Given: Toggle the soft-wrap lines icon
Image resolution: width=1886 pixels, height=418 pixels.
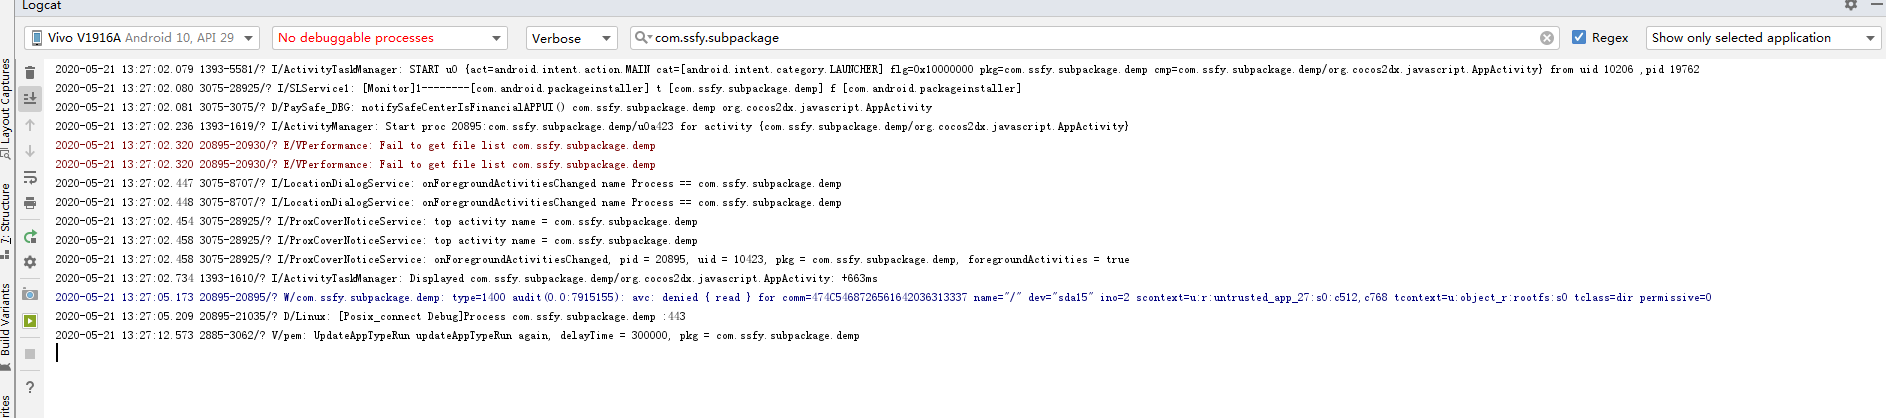Looking at the screenshot, I should tap(30, 177).
